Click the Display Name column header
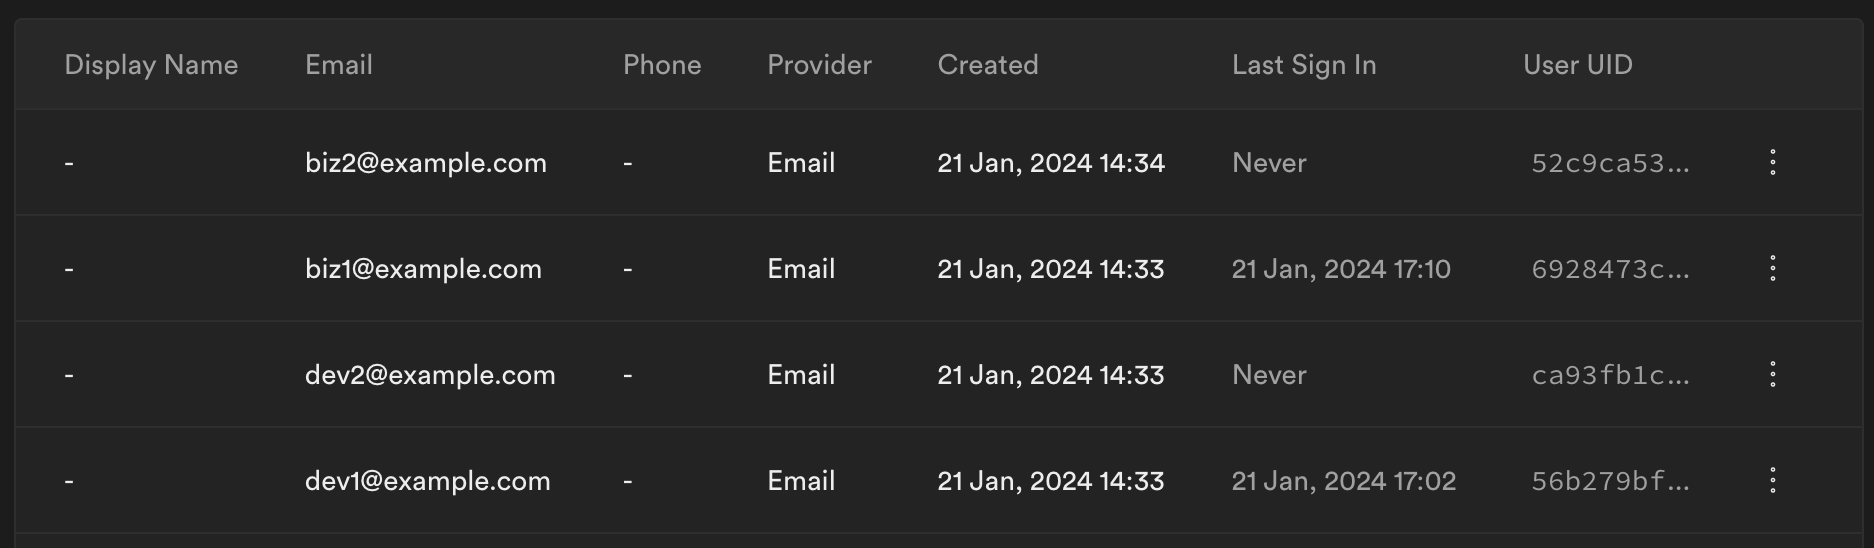The height and width of the screenshot is (548, 1874). coord(151,65)
